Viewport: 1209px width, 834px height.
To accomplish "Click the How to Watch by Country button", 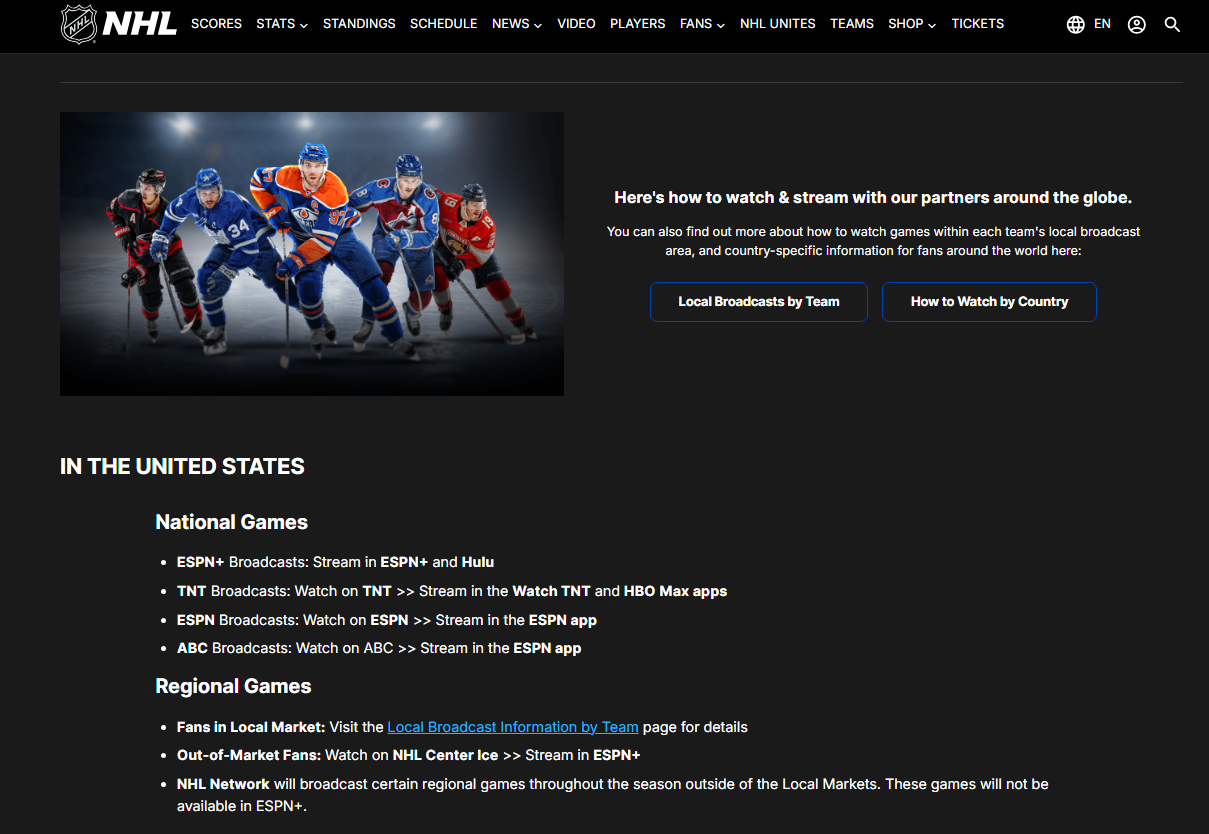I will coord(989,302).
